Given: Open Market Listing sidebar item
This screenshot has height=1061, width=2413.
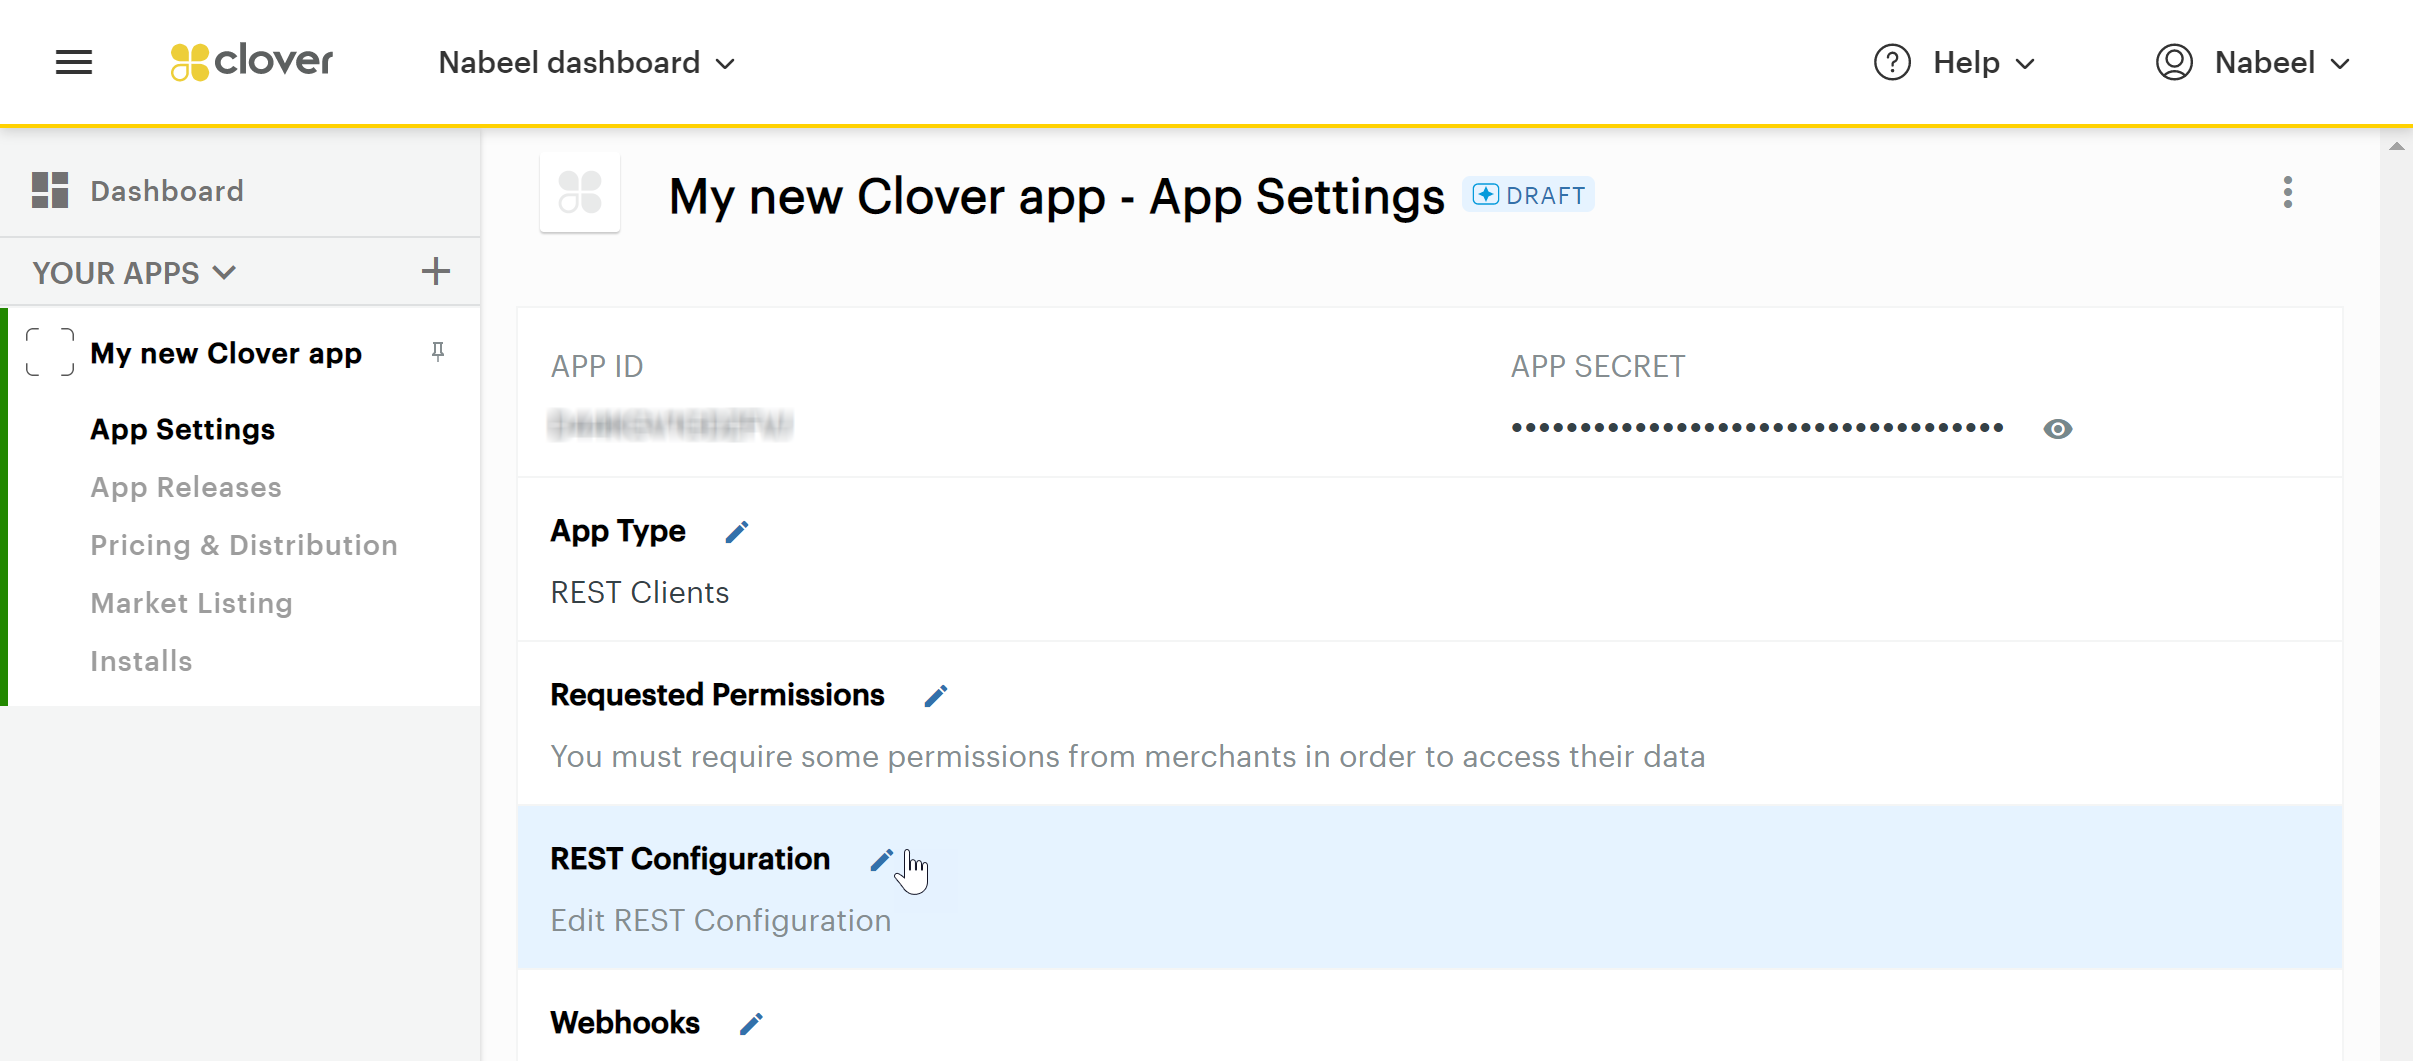Looking at the screenshot, I should pos(191,603).
